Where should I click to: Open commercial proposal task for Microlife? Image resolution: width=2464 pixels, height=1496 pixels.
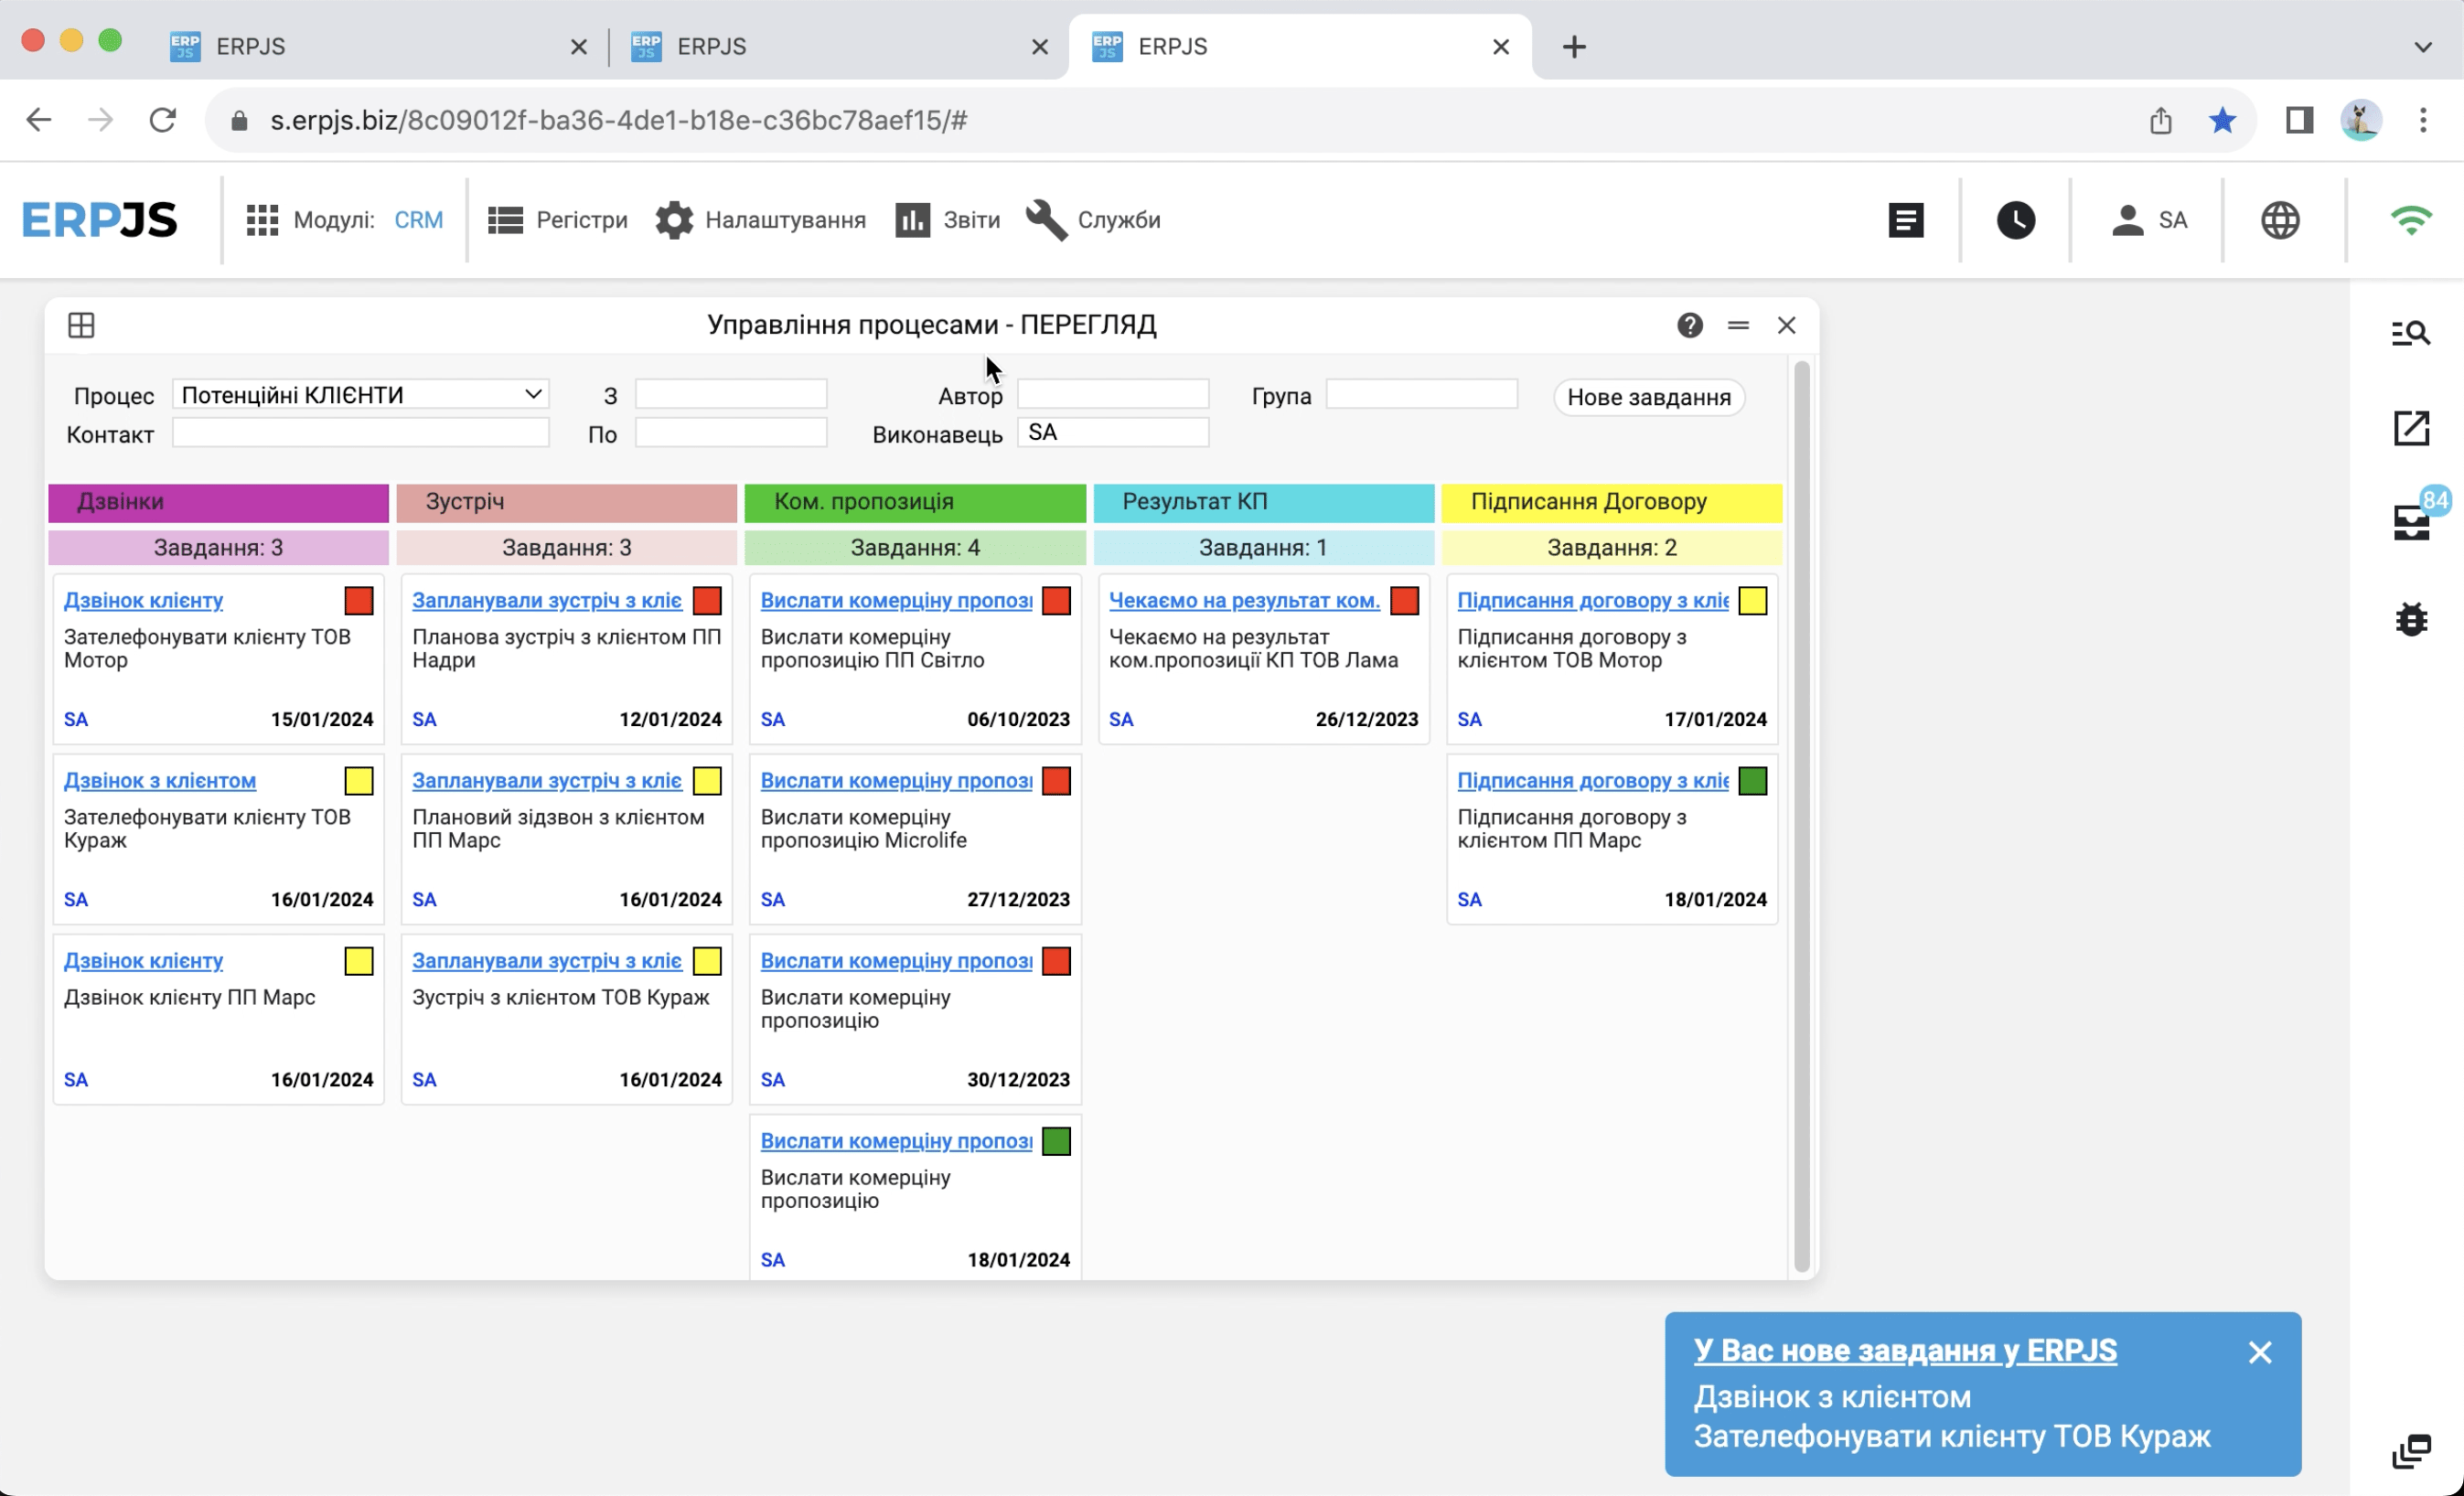tap(896, 780)
